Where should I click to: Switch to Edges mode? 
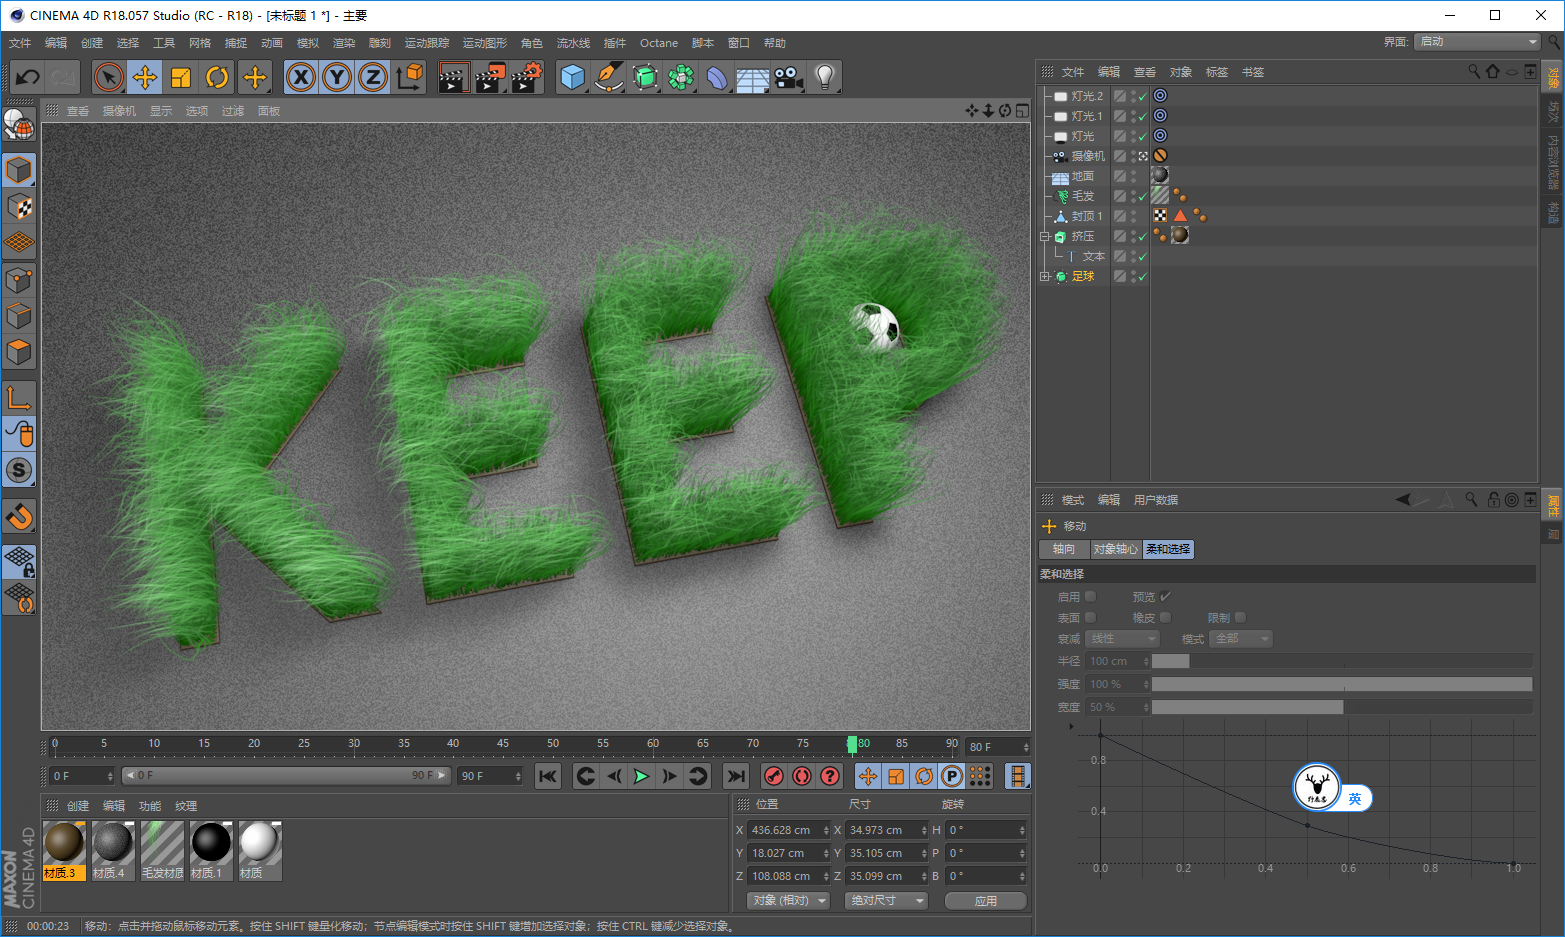click(19, 316)
